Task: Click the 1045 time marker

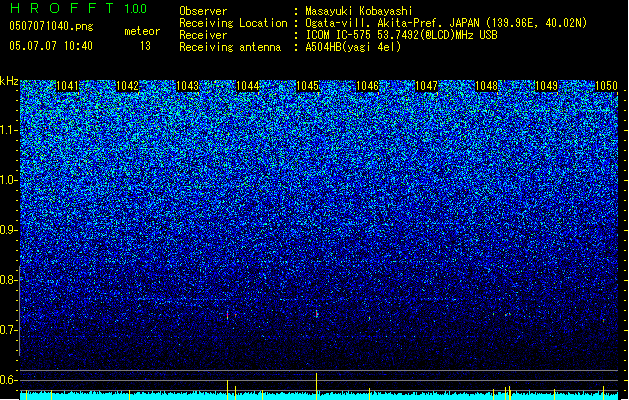Action: point(307,86)
